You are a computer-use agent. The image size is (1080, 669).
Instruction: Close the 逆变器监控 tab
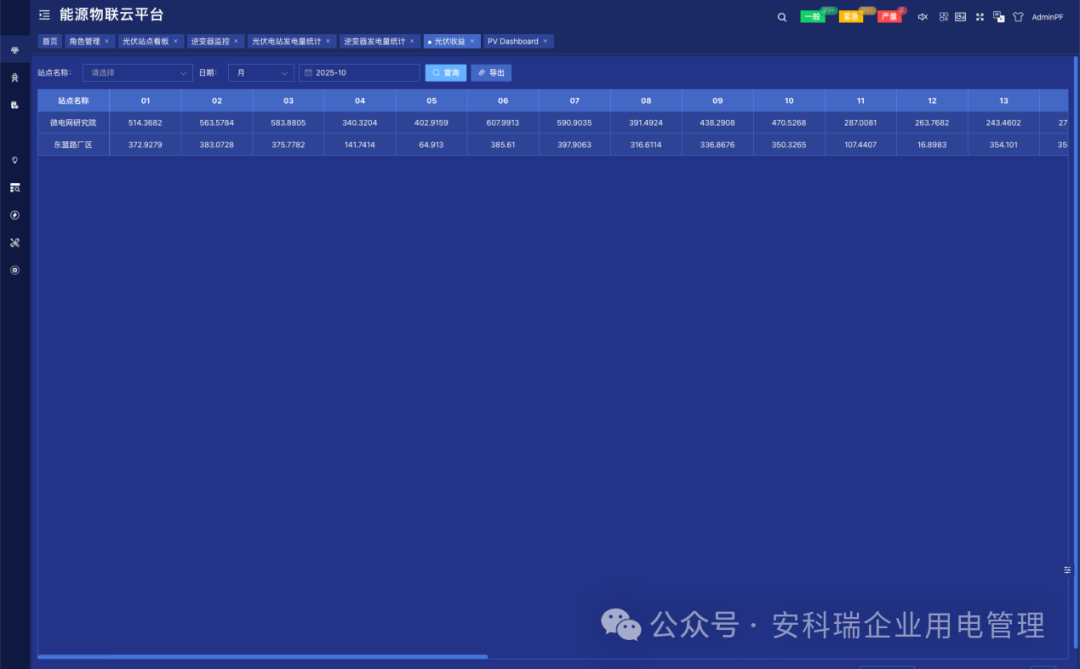tap(236, 41)
